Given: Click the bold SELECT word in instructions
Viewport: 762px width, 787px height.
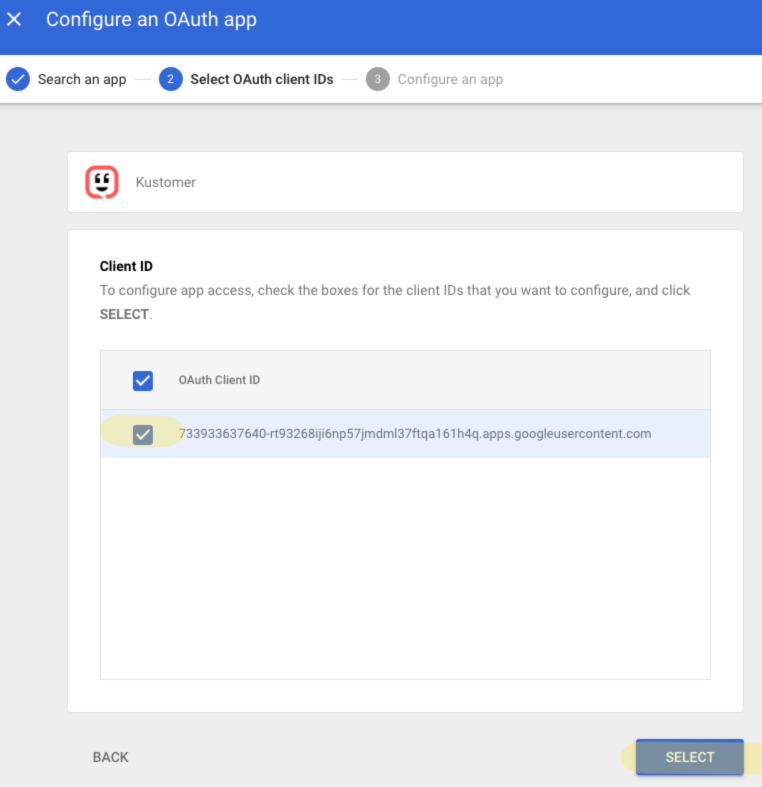Looking at the screenshot, I should [x=124, y=314].
